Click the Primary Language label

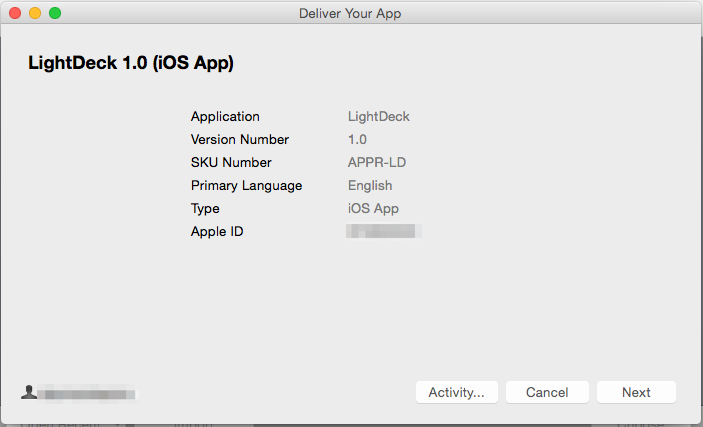click(246, 186)
